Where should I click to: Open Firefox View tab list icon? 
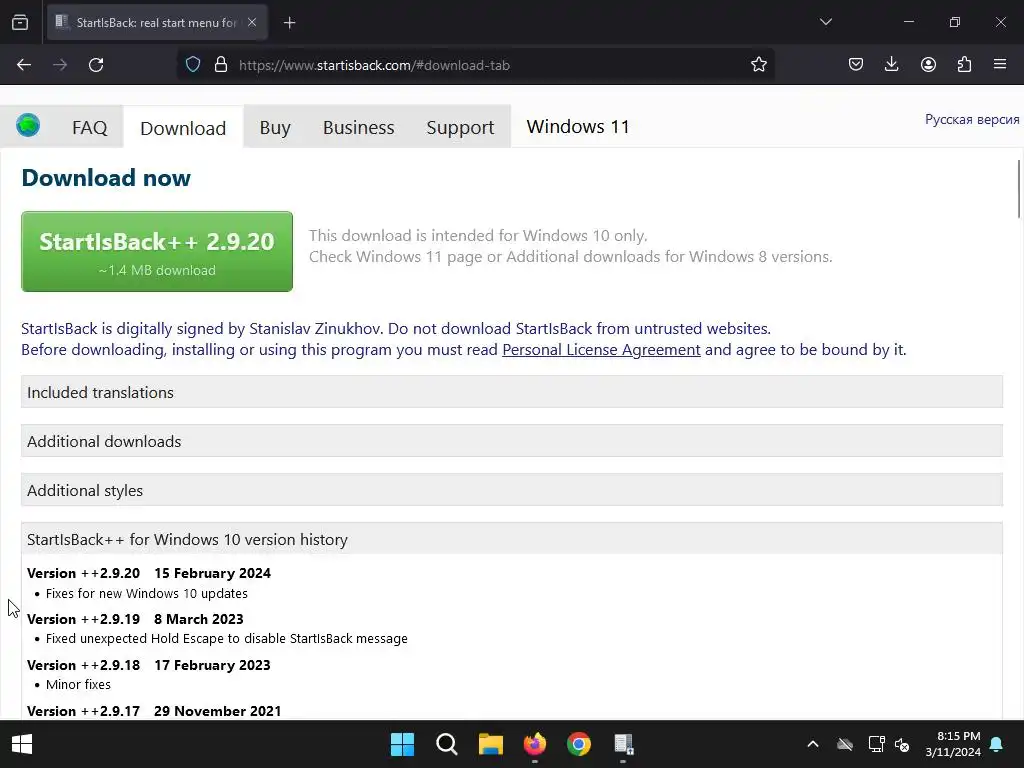tap(20, 22)
